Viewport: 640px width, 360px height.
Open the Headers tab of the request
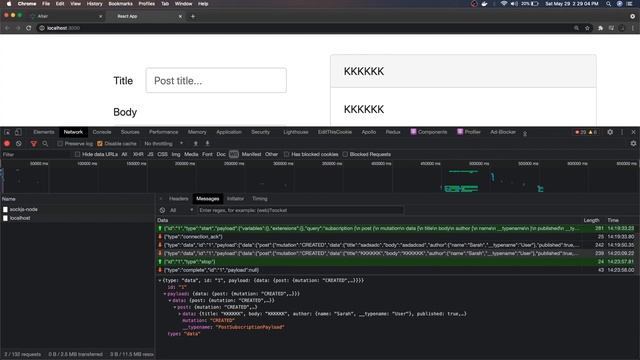pos(178,199)
